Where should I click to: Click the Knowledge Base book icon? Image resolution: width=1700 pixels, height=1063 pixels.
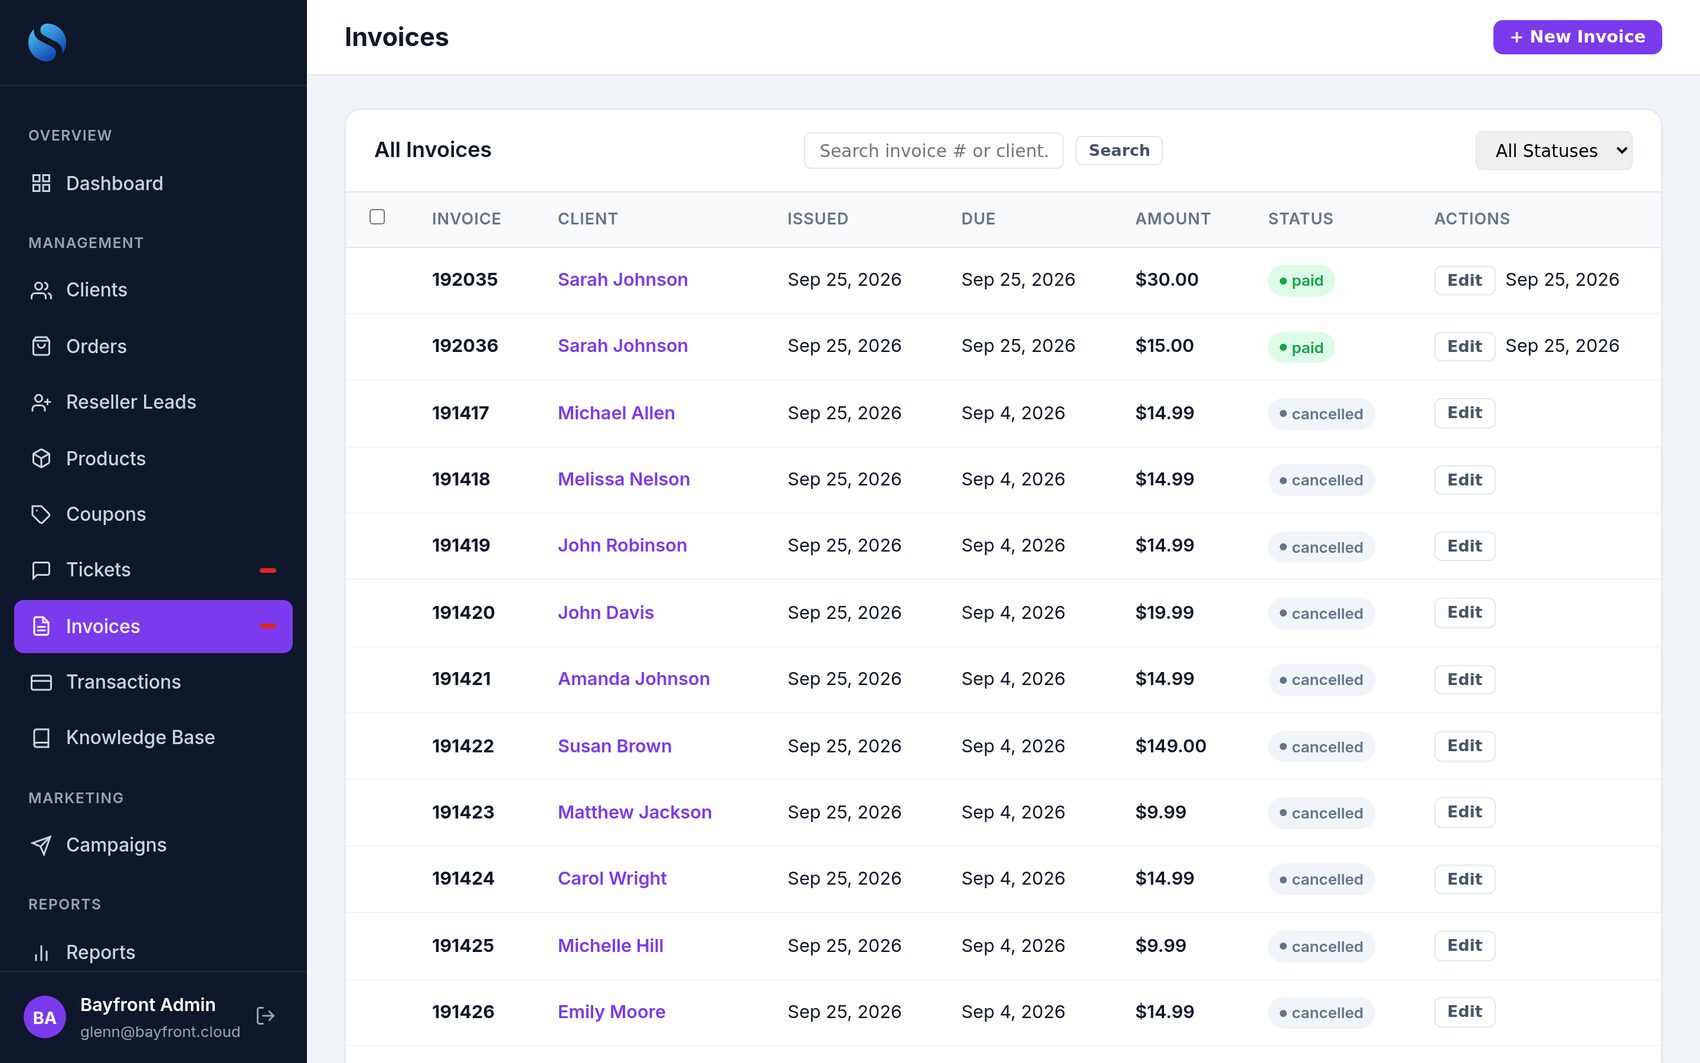[x=41, y=738]
